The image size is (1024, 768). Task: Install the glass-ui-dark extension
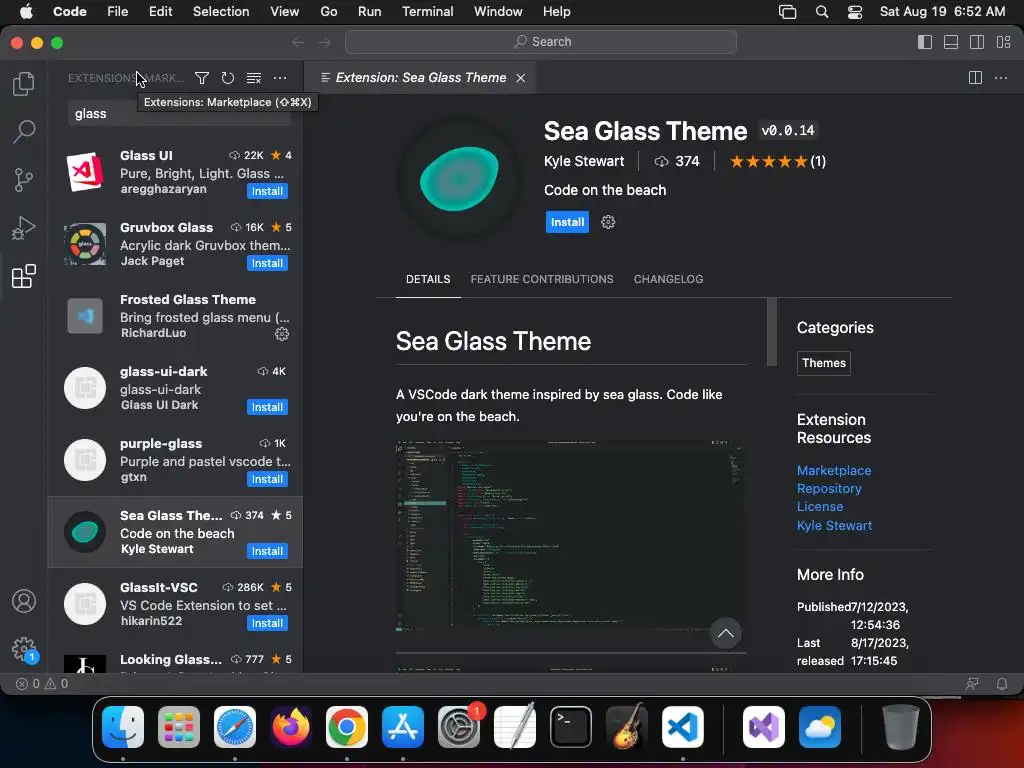(x=267, y=407)
